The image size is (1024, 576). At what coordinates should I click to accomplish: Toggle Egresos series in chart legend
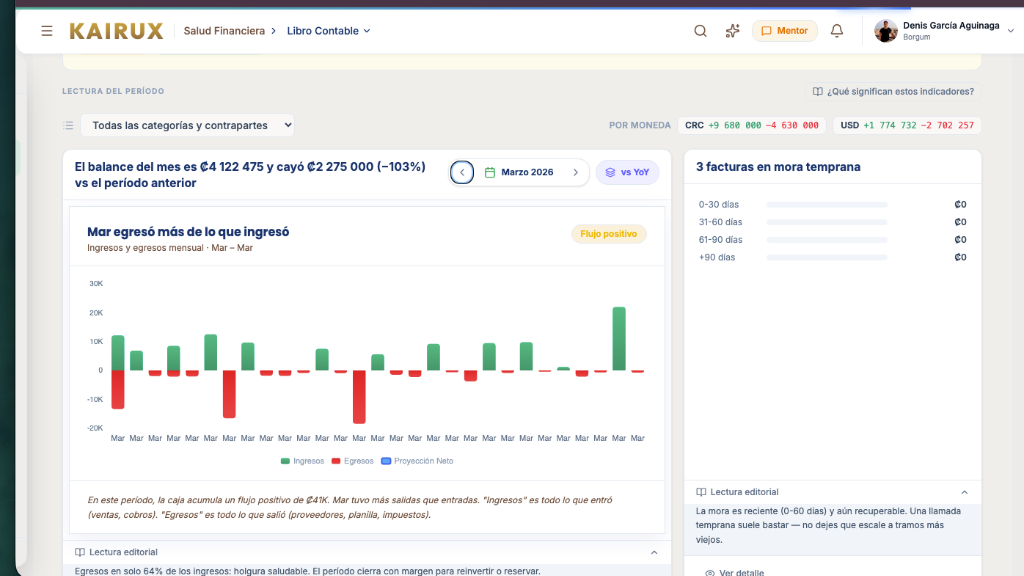click(353, 461)
